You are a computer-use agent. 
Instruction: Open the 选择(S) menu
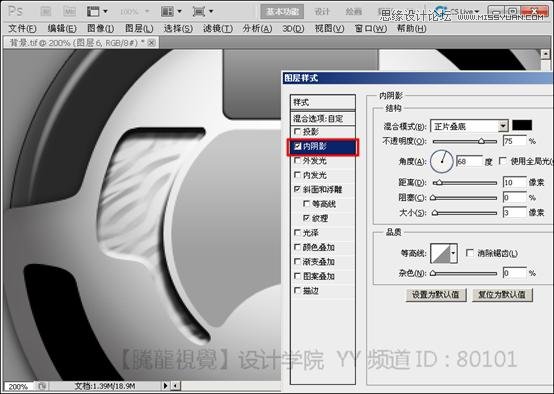coord(178,28)
